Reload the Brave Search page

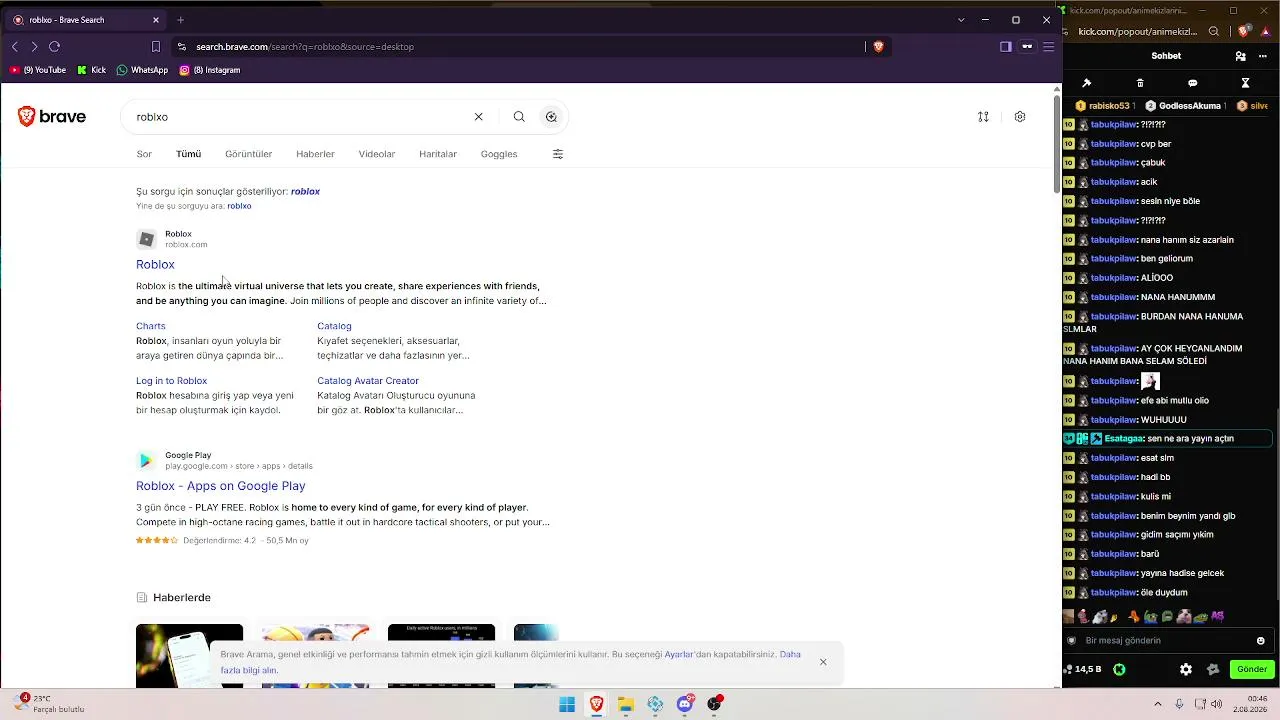pos(54,47)
